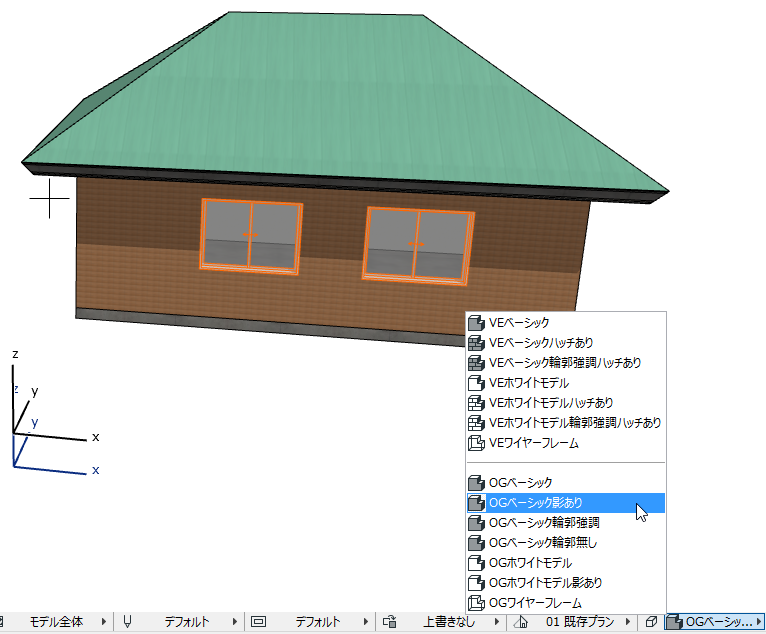Select OGホワイトモデル影あり style
766x634 pixels.
pyautogui.click(x=566, y=583)
